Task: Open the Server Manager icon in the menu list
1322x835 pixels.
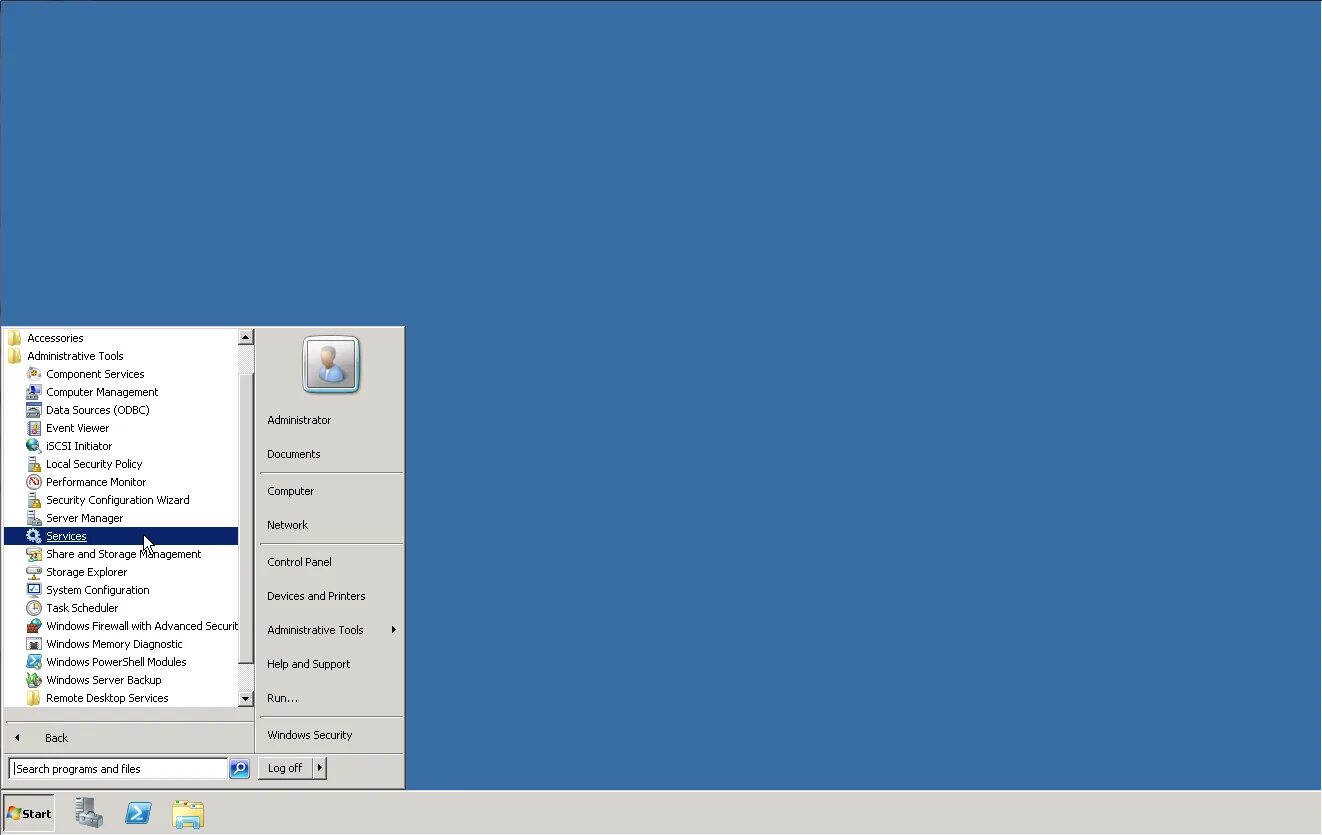Action: [34, 518]
